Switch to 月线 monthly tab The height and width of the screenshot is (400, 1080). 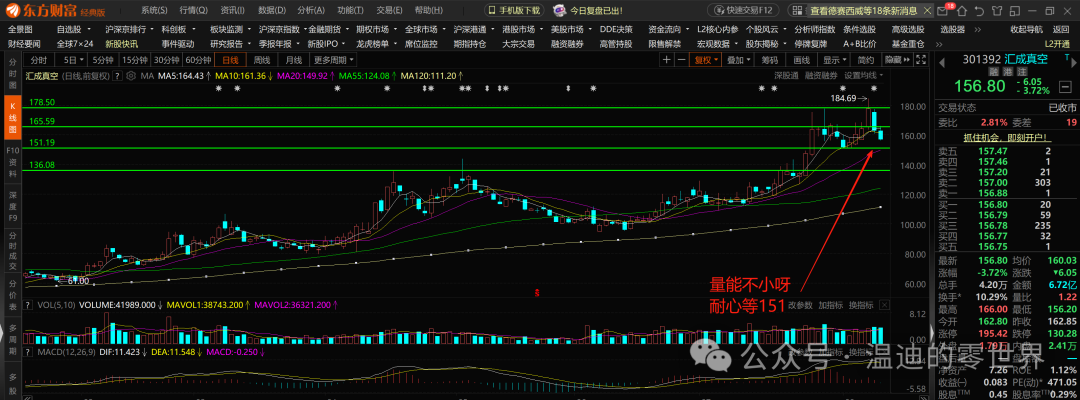tap(293, 60)
